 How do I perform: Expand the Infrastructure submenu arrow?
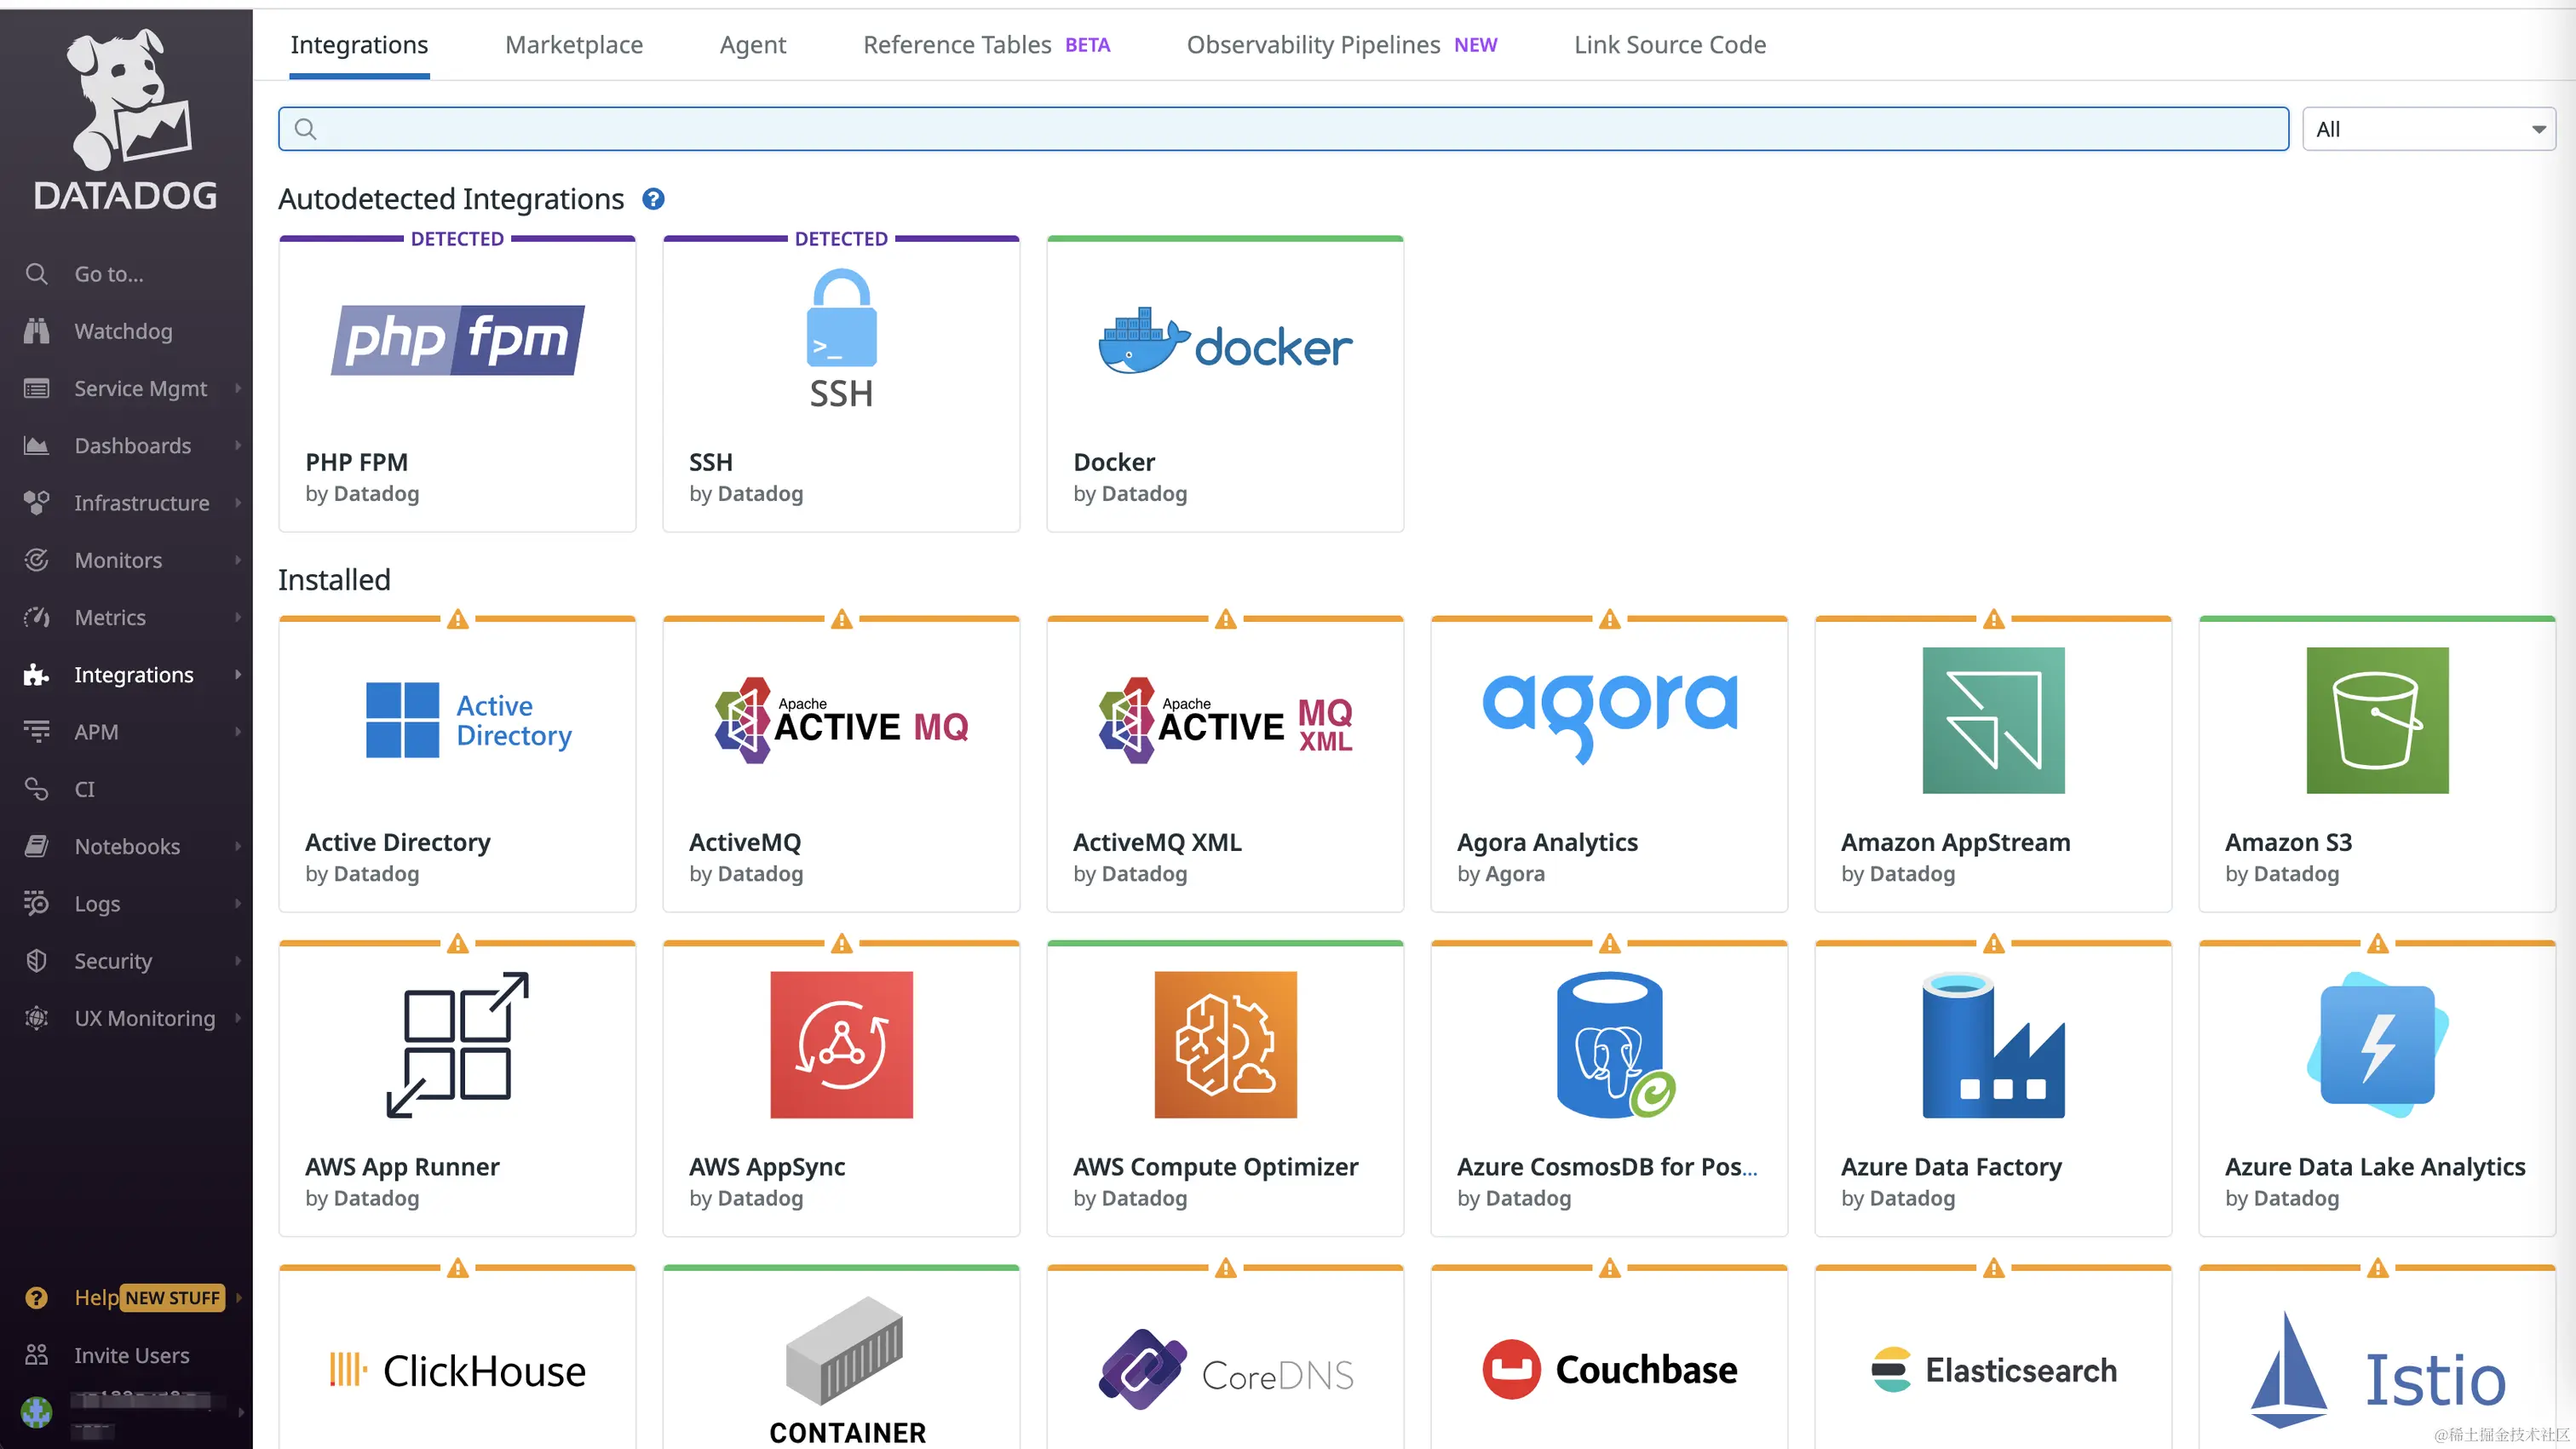pyautogui.click(x=238, y=503)
